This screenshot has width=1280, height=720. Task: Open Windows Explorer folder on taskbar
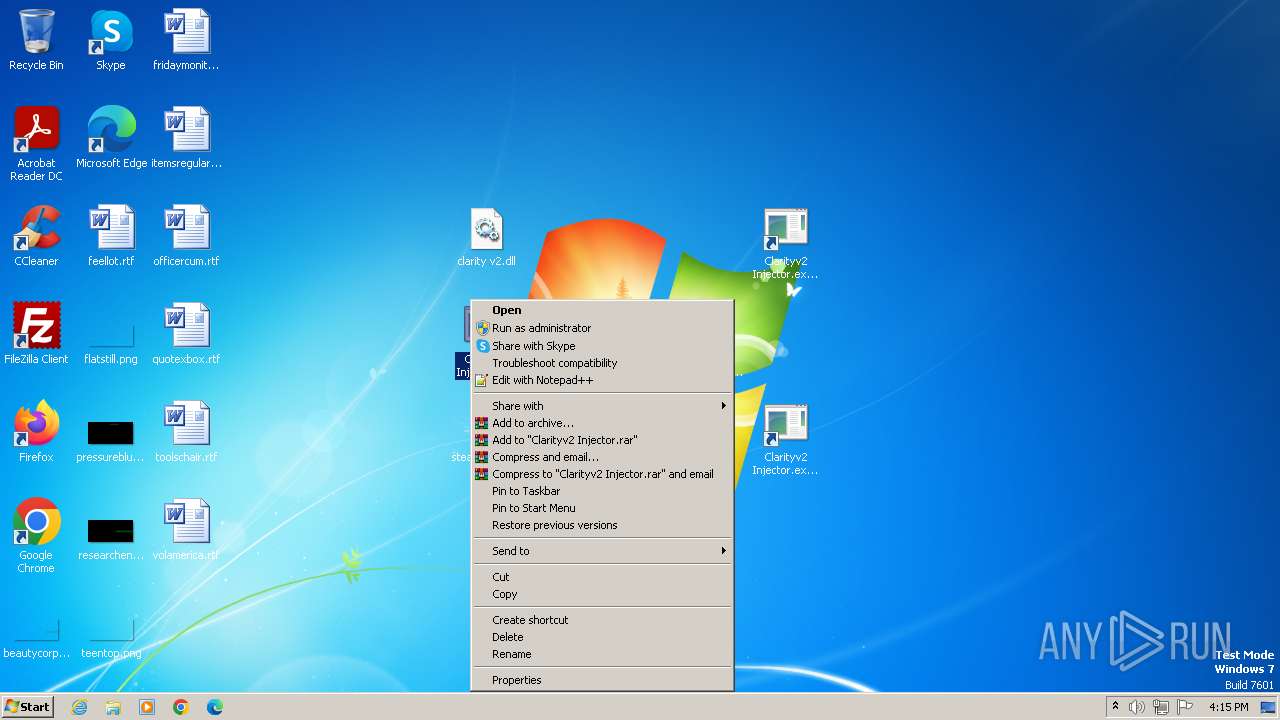click(x=113, y=707)
